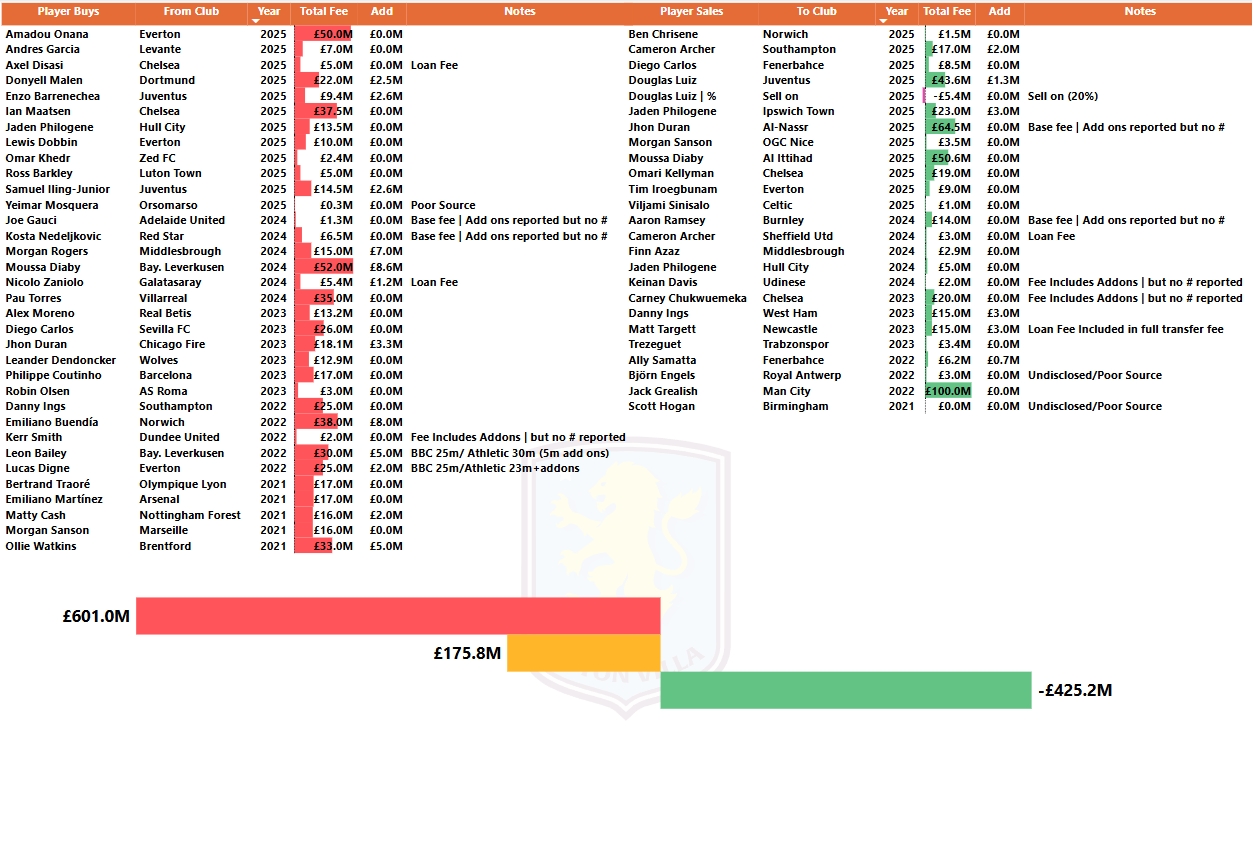Sort by the From Club column header

(191, 12)
